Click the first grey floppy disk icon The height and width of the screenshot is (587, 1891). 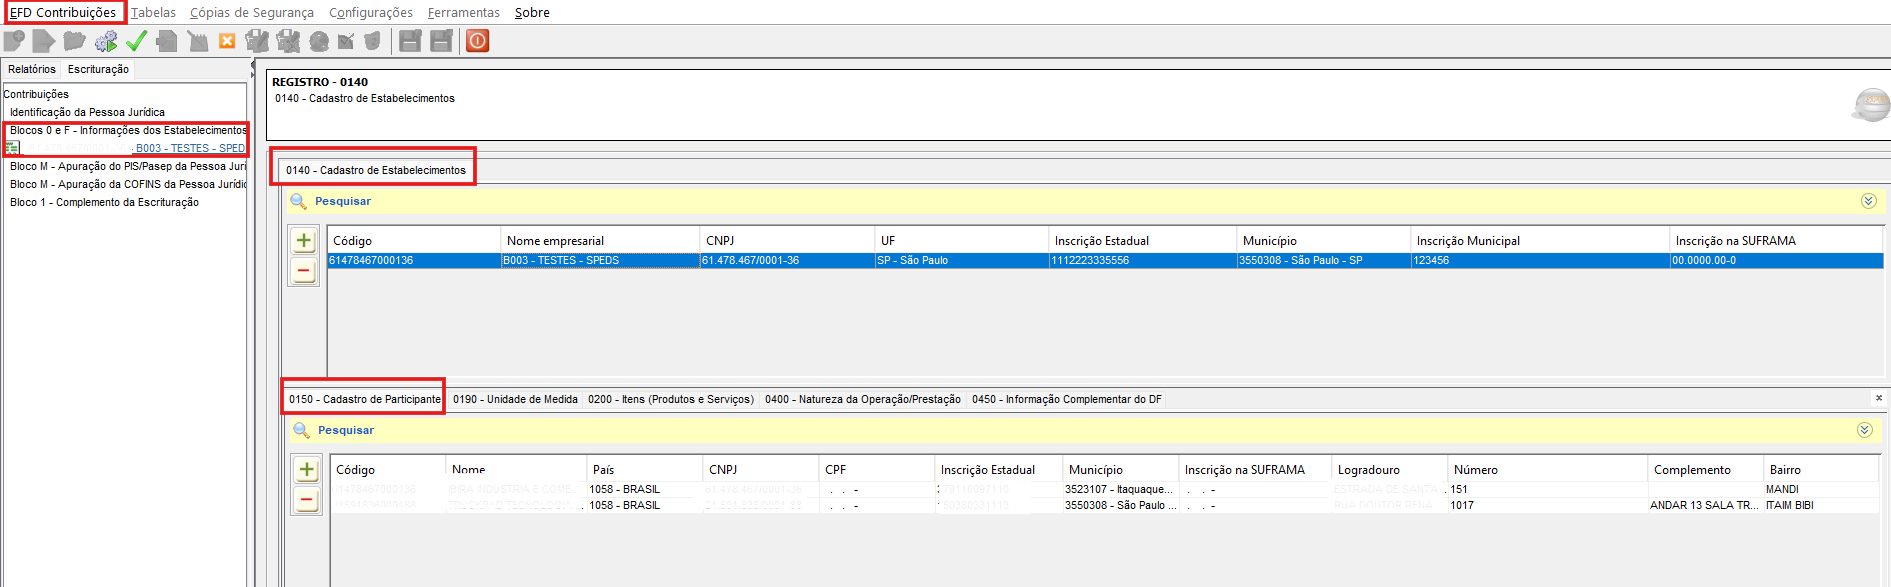(410, 41)
